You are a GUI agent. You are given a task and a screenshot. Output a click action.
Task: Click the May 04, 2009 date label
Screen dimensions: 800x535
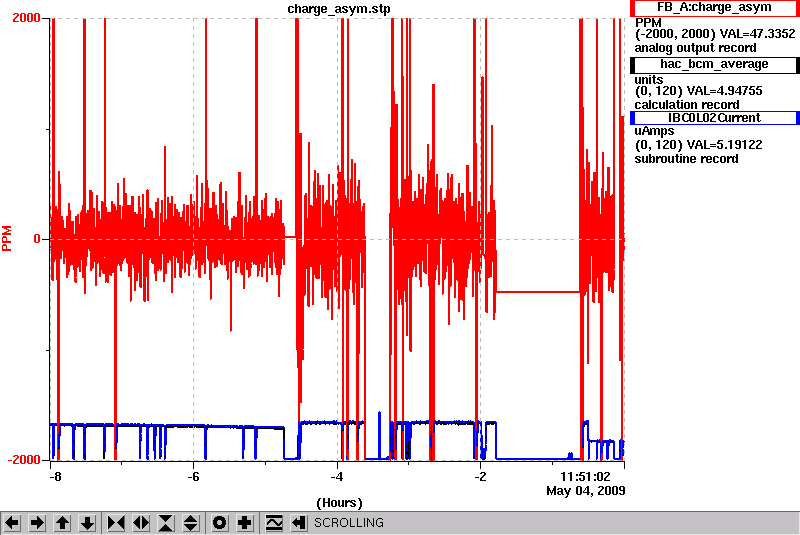point(586,491)
